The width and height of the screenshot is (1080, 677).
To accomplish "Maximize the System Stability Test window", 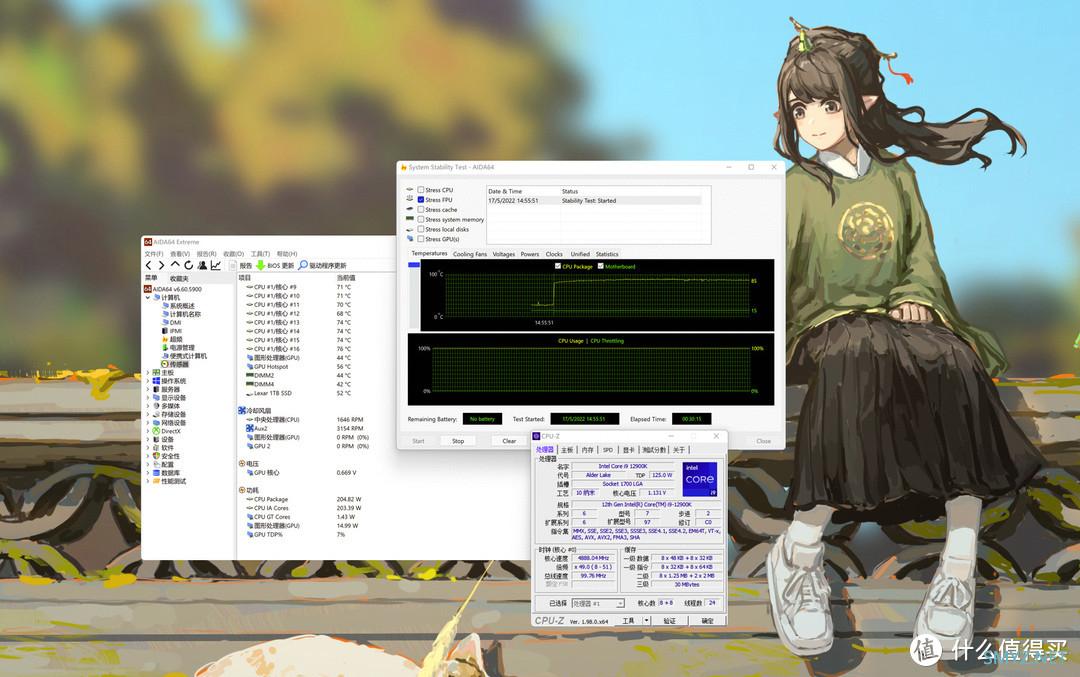I will click(x=751, y=167).
